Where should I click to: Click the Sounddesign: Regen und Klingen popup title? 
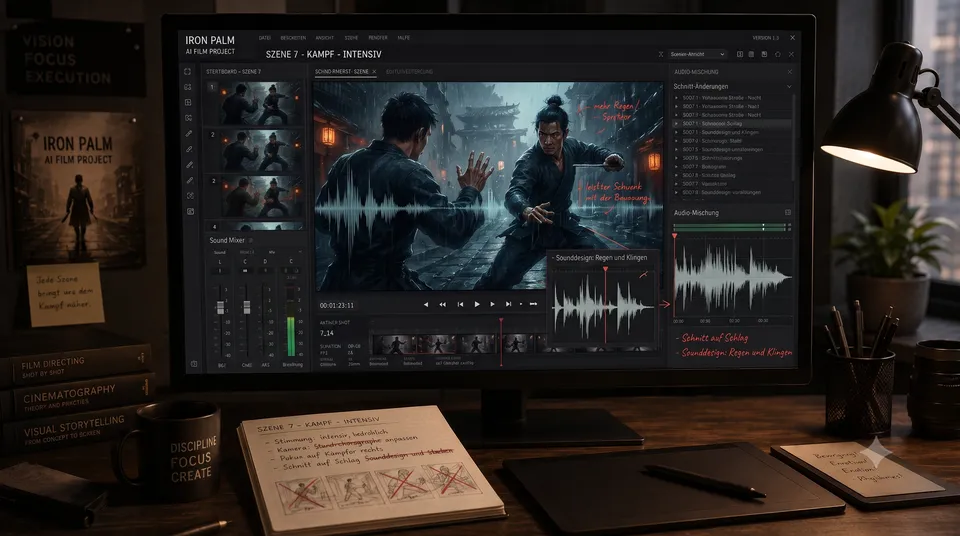tap(601, 258)
